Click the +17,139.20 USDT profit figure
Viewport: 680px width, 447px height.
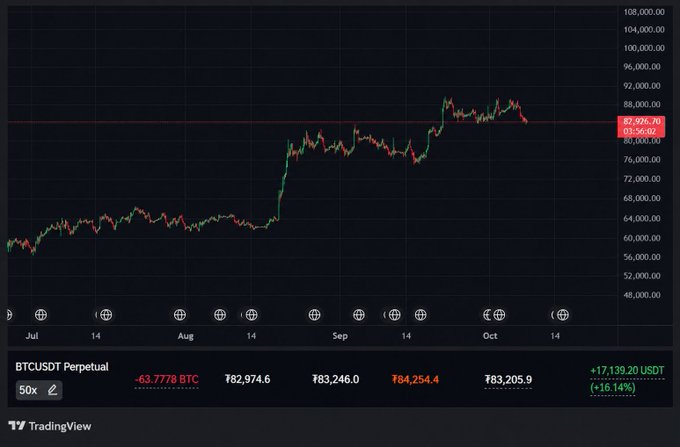(627, 371)
